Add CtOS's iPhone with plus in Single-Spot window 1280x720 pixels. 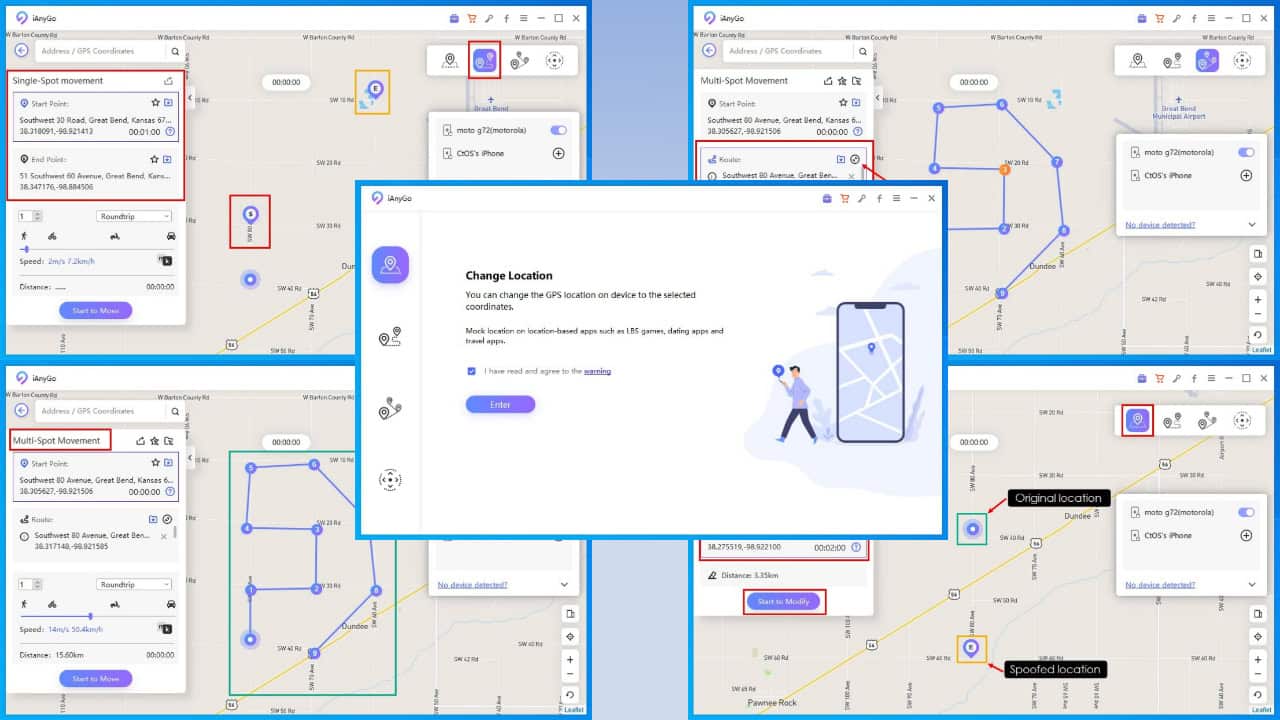pos(559,153)
